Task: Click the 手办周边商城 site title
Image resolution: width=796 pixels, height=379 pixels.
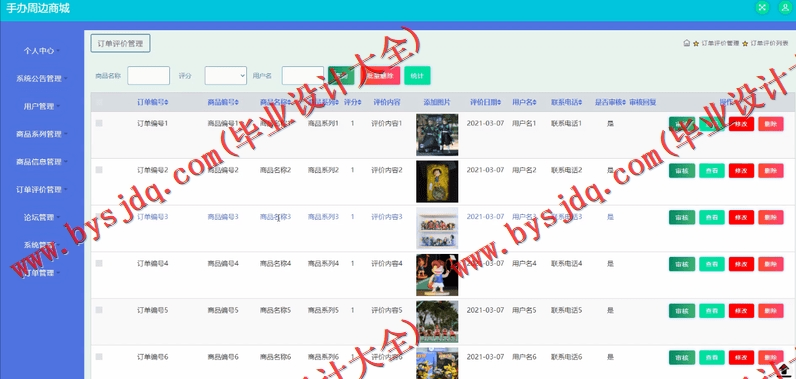Action: pos(38,9)
